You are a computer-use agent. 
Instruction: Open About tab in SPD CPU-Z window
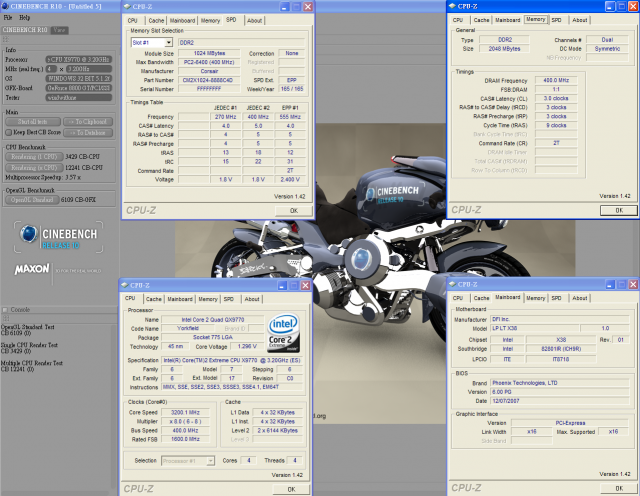pos(255,20)
